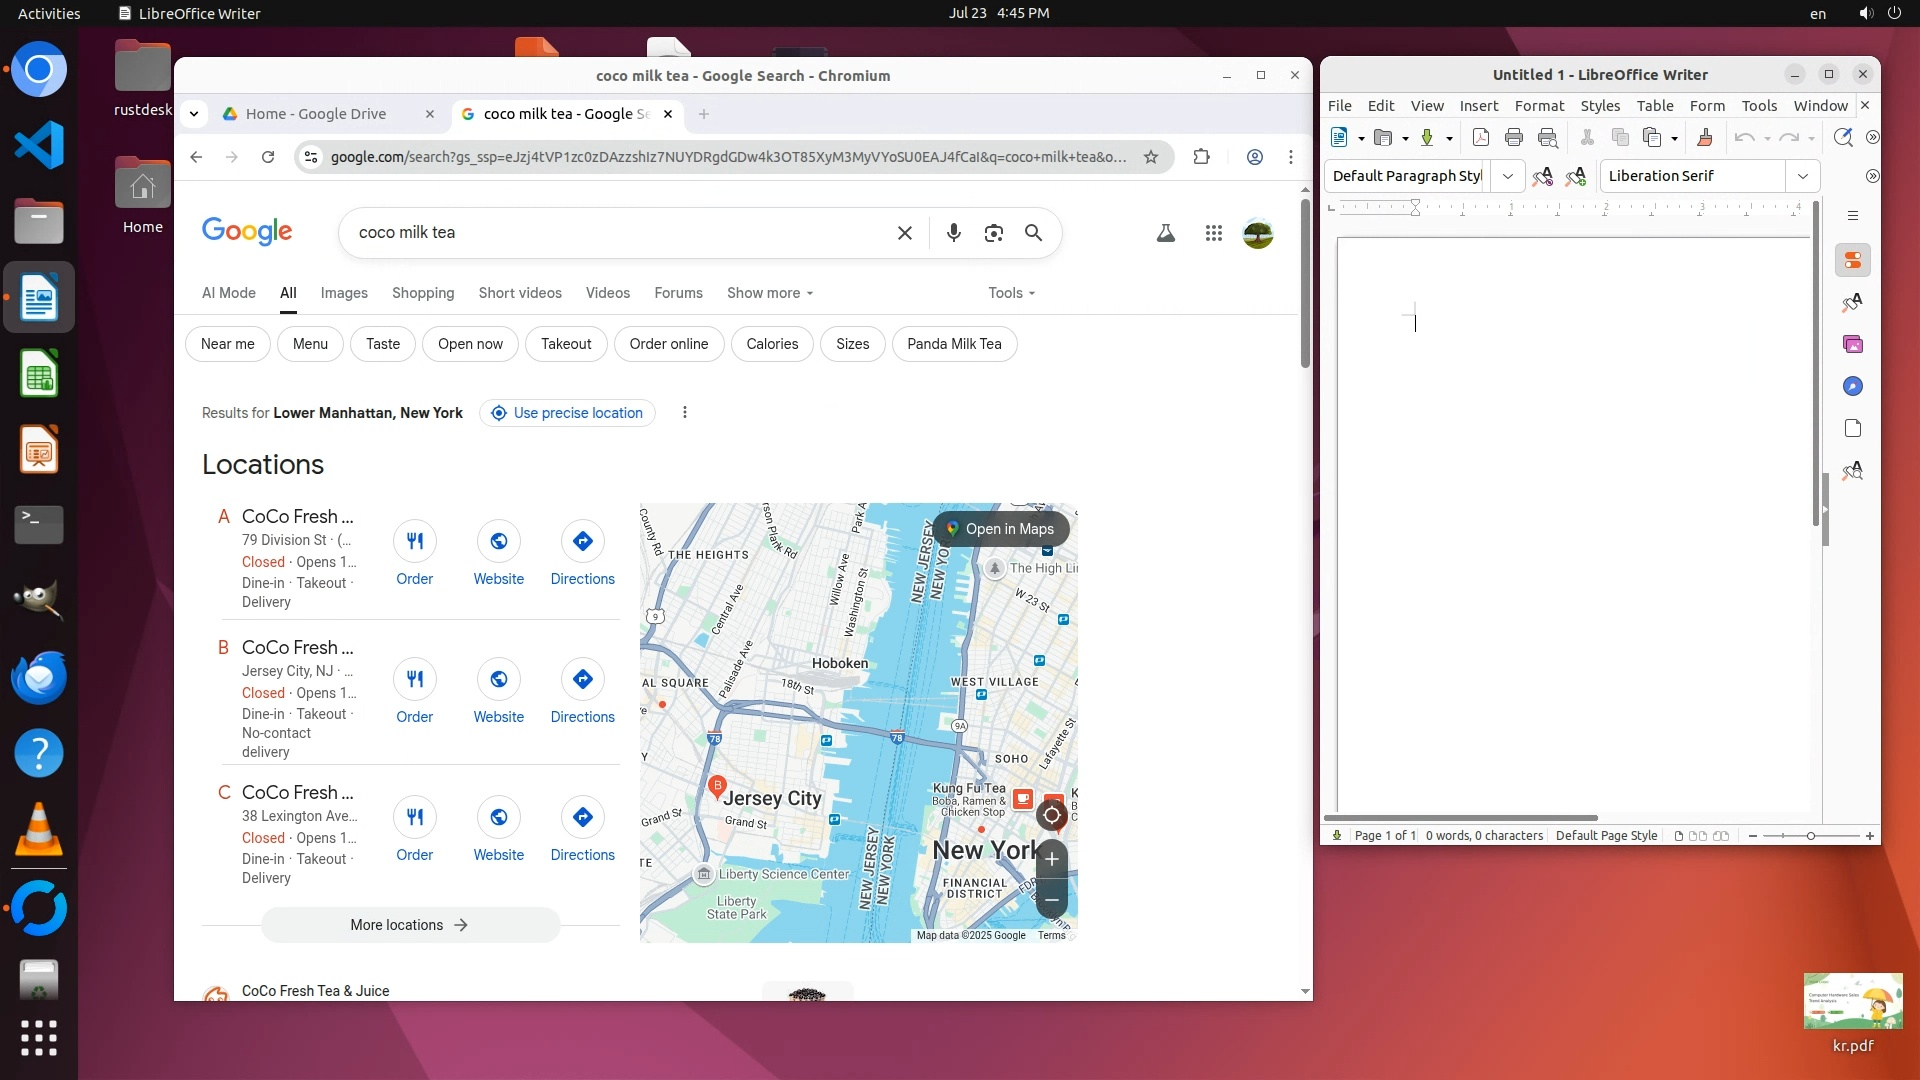Screen dimensions: 1920x1080
Task: Expand the Show more search filter
Action: [x=769, y=293]
